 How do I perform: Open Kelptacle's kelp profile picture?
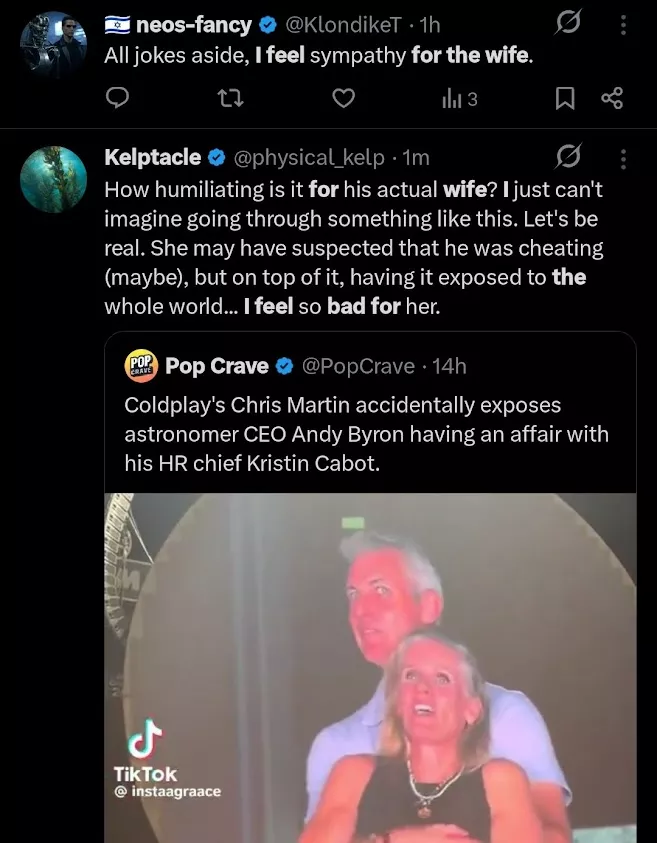point(53,179)
